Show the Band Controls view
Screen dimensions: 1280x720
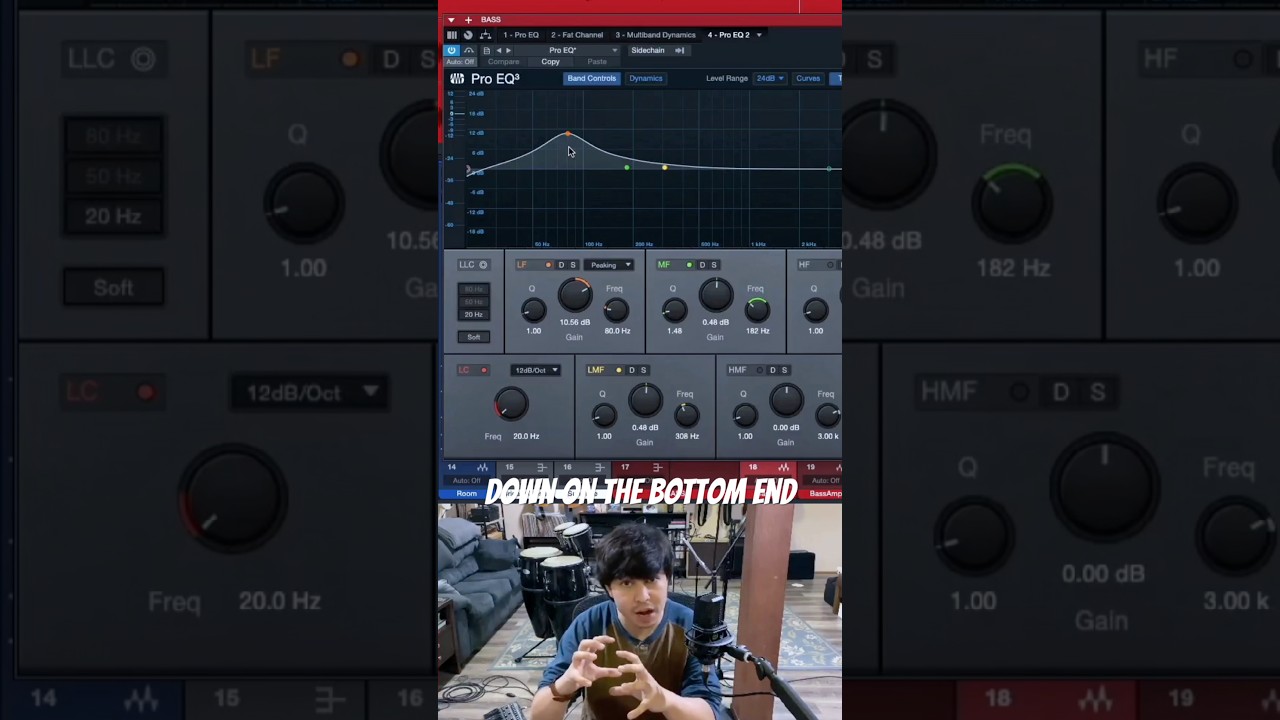click(592, 78)
